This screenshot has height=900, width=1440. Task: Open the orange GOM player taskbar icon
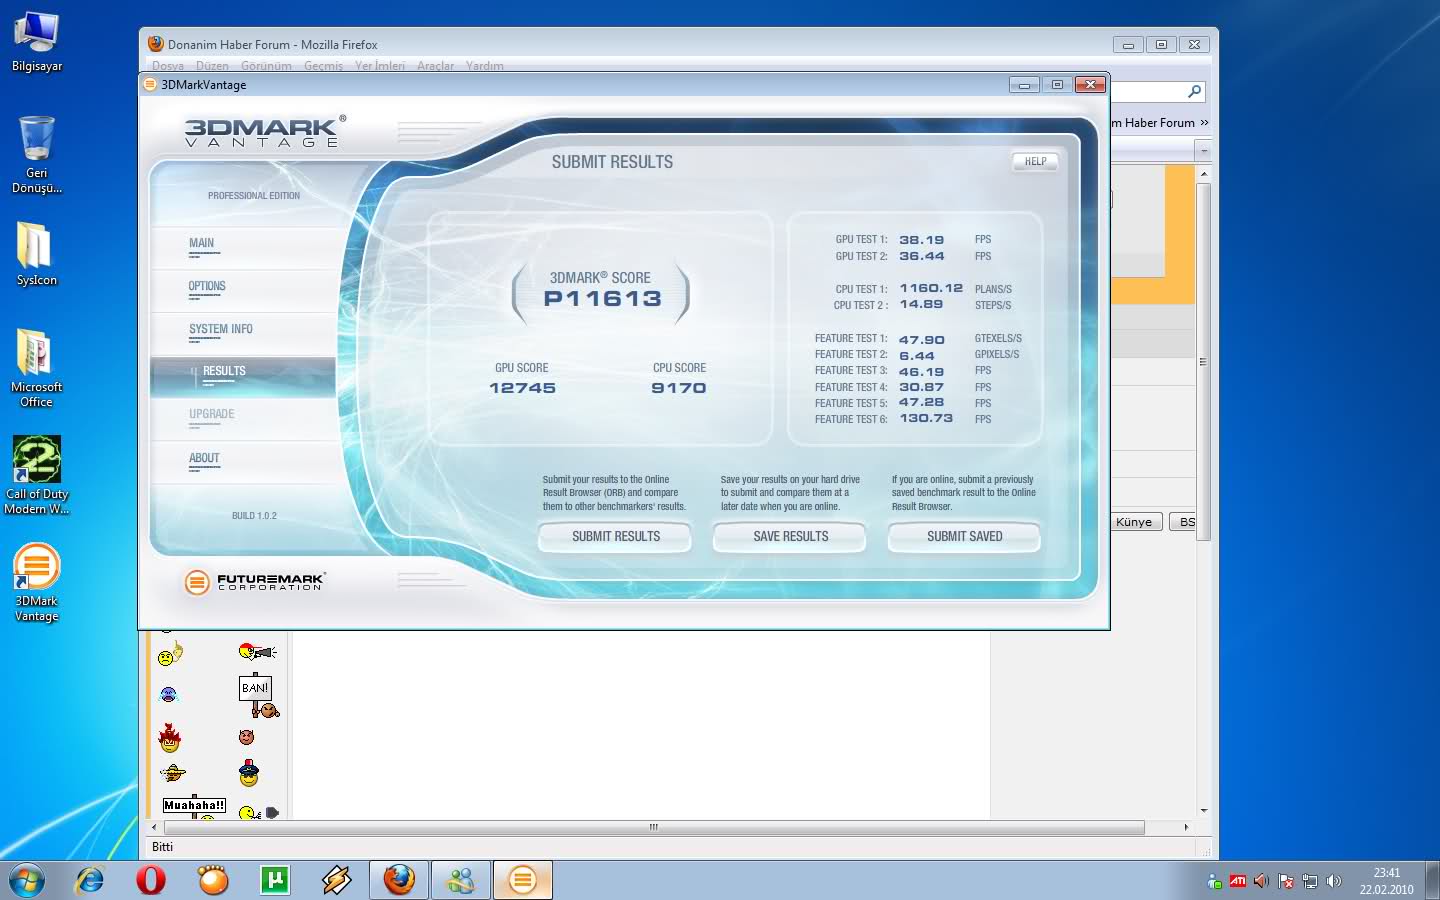pos(213,880)
